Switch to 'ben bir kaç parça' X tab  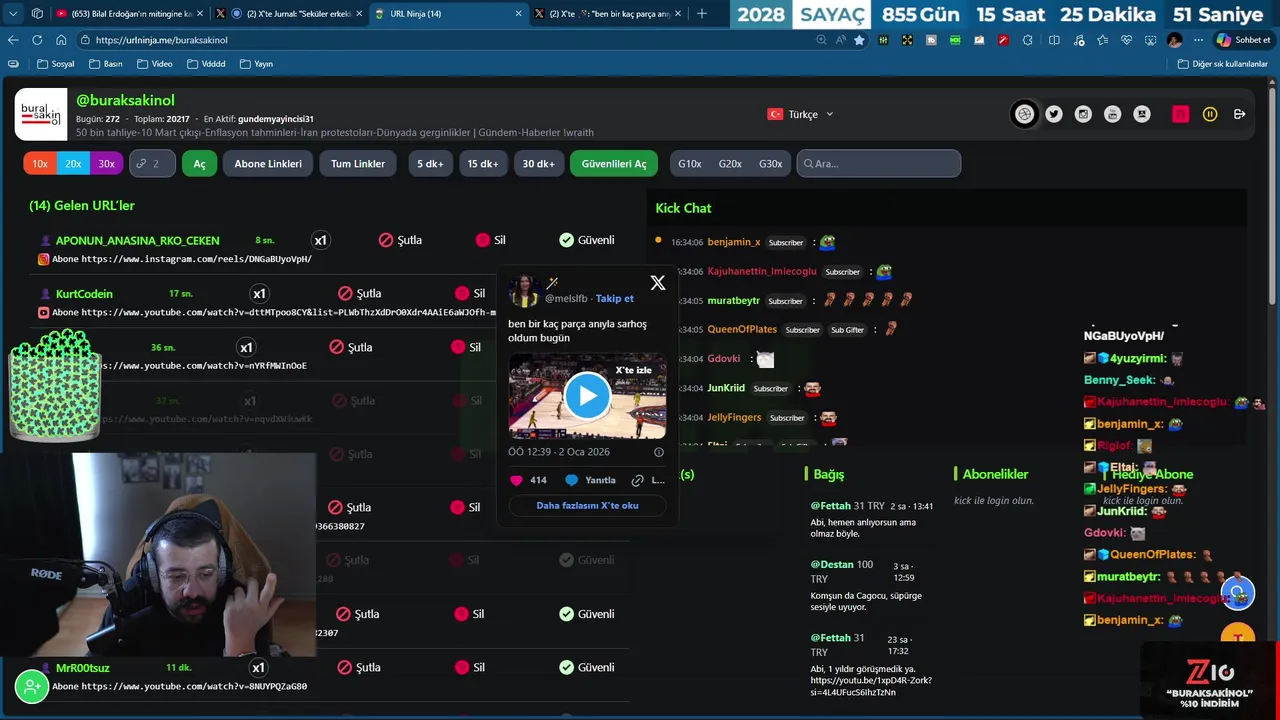click(x=608, y=14)
